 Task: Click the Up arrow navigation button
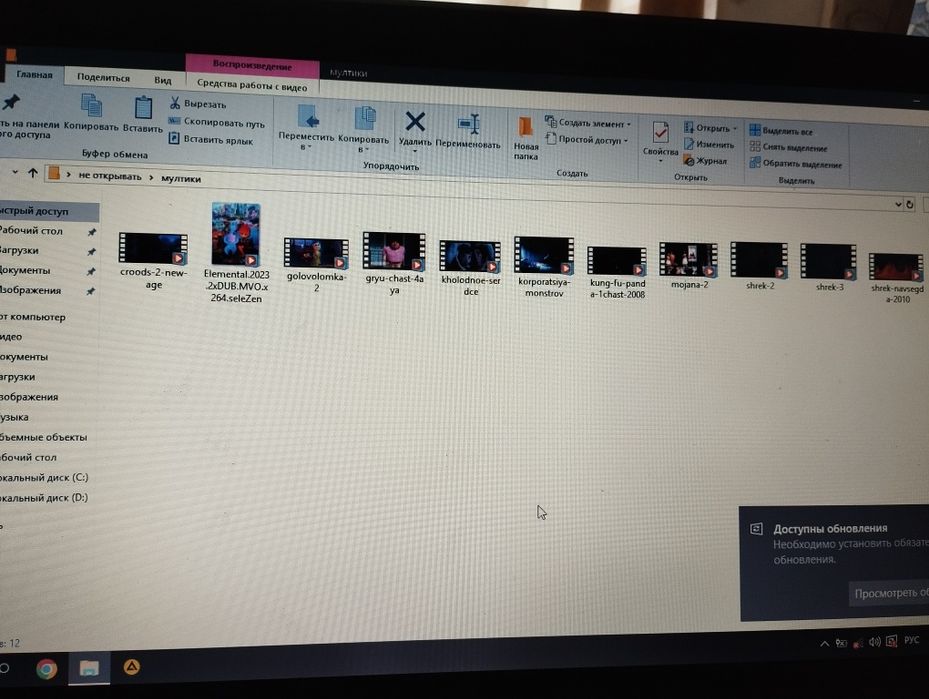pos(33,173)
